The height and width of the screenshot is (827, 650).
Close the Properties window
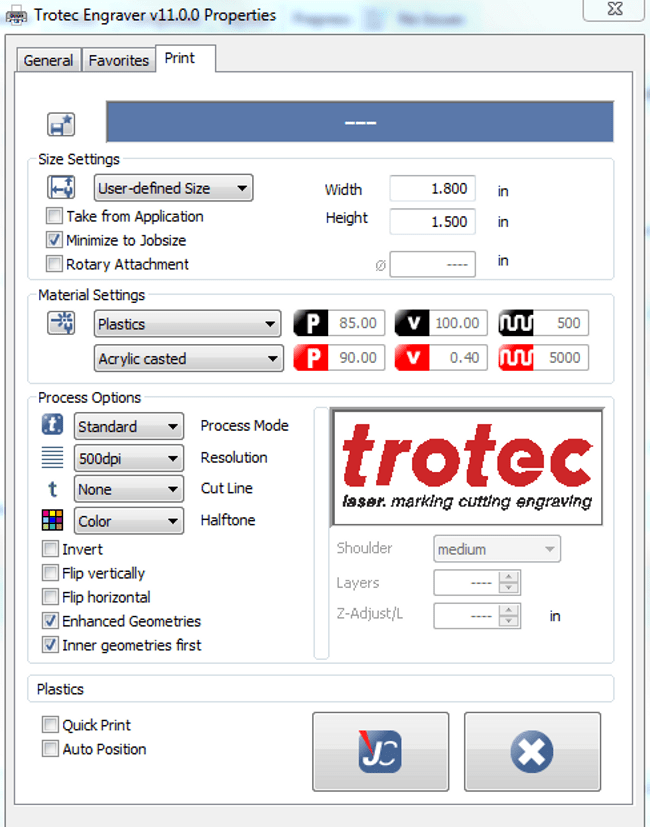(x=615, y=9)
